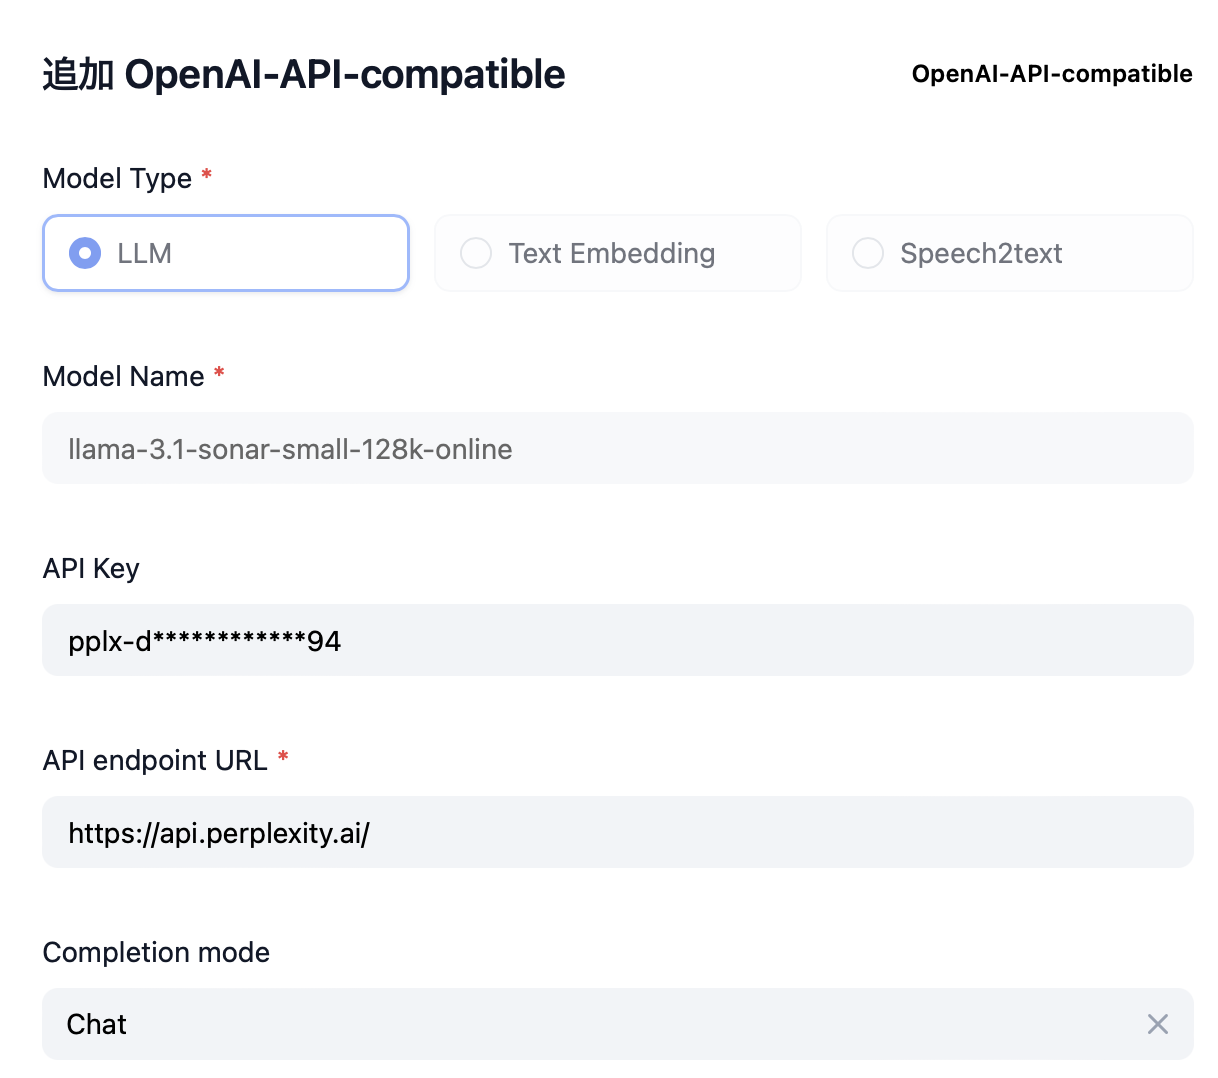Clear the Completion mode selection with X
The height and width of the screenshot is (1078, 1218).
tap(1157, 1024)
